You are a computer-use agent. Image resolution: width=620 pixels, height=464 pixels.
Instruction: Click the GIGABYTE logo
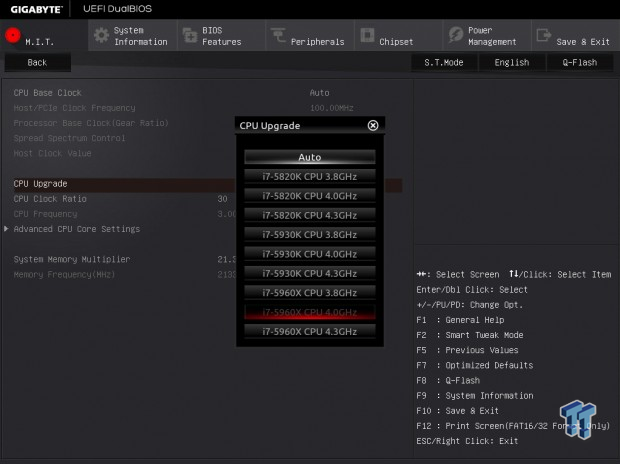pos(36,9)
